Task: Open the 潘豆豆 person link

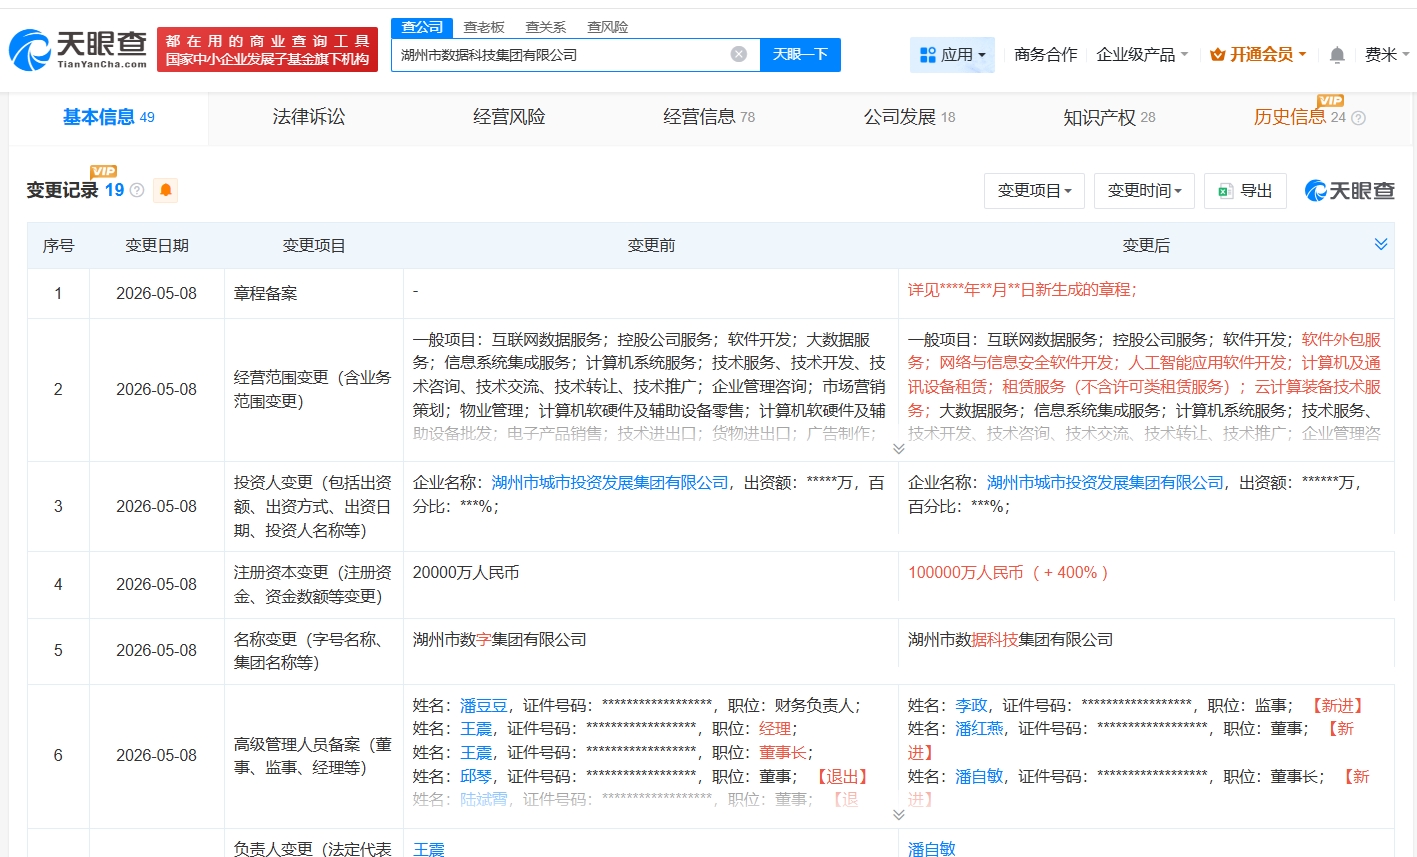Action: (x=484, y=706)
